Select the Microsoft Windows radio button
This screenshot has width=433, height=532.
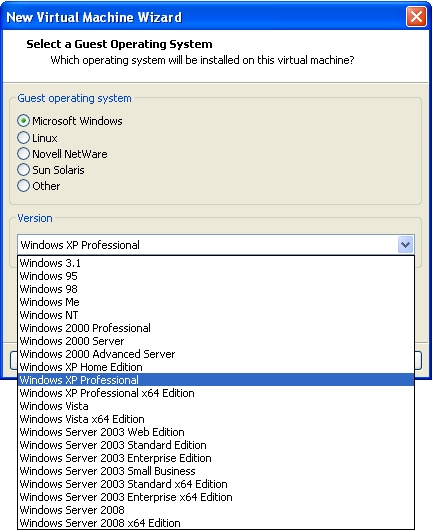(x=23, y=121)
